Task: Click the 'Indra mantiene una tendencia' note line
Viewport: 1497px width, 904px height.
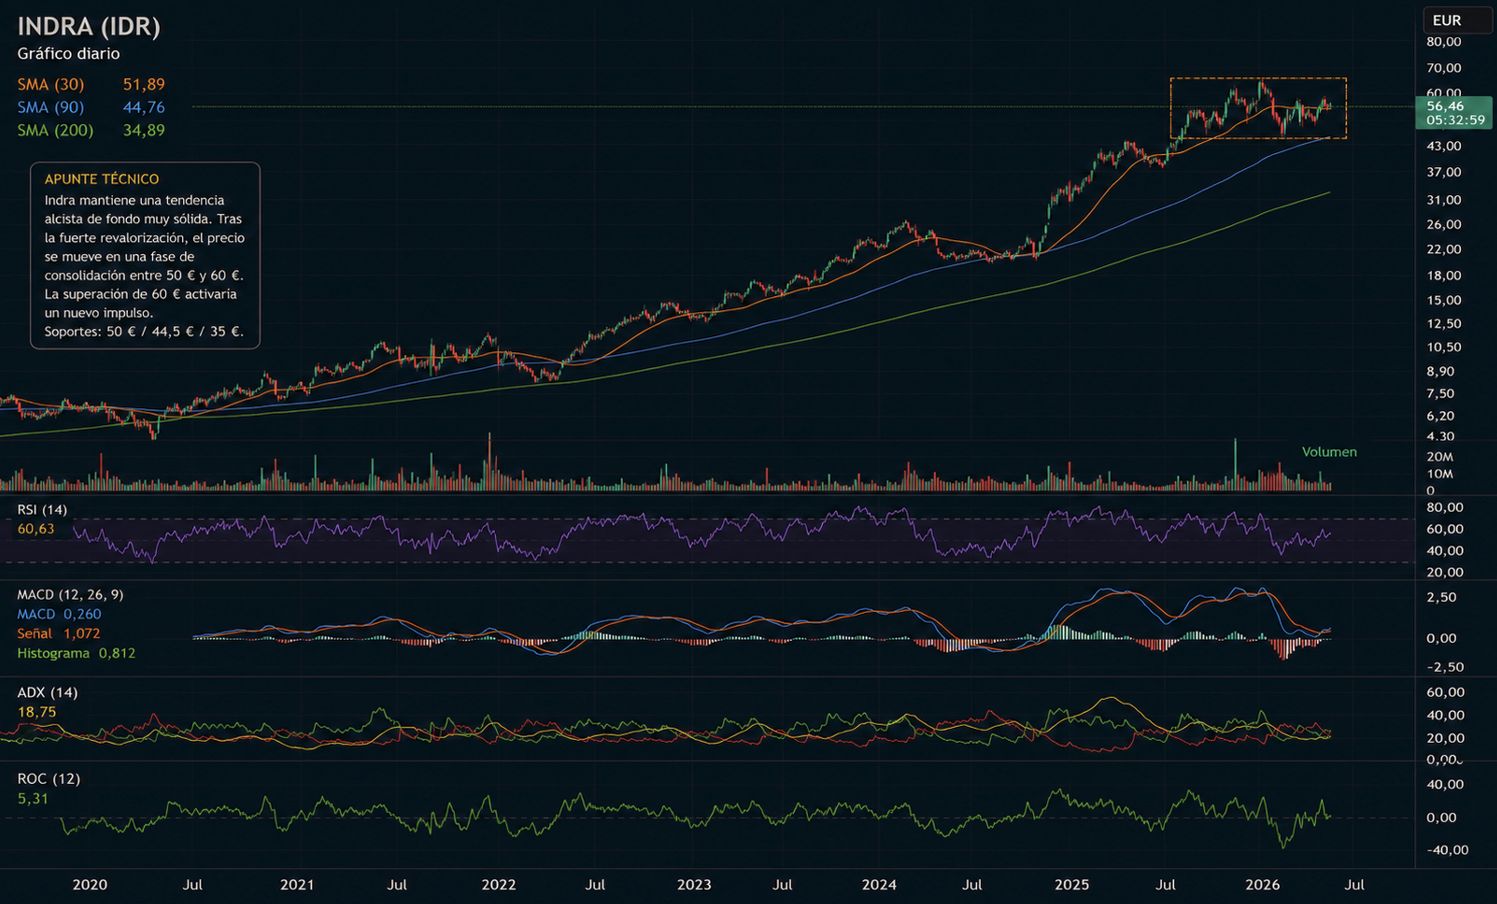Action: click(135, 200)
